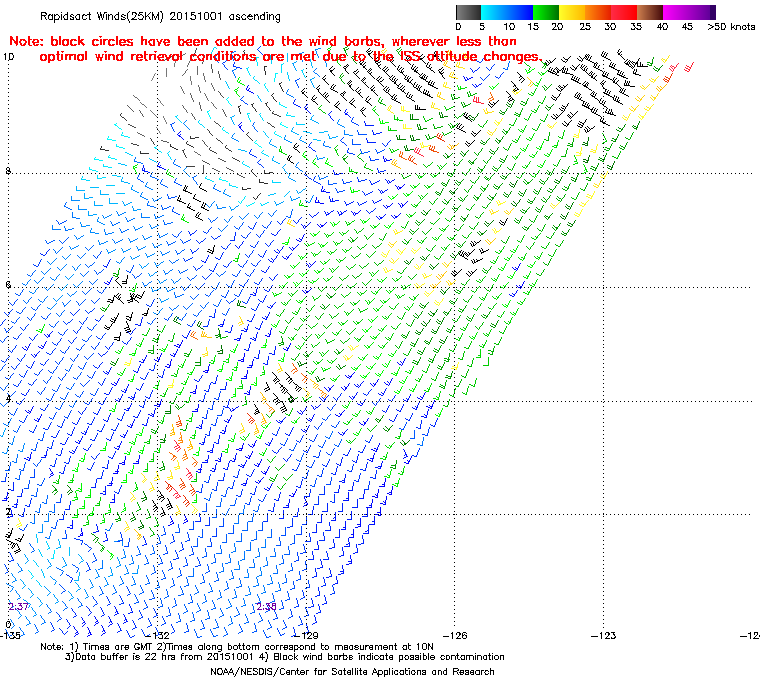
Task: Click the '25' legend scale label
Action: tap(585, 27)
